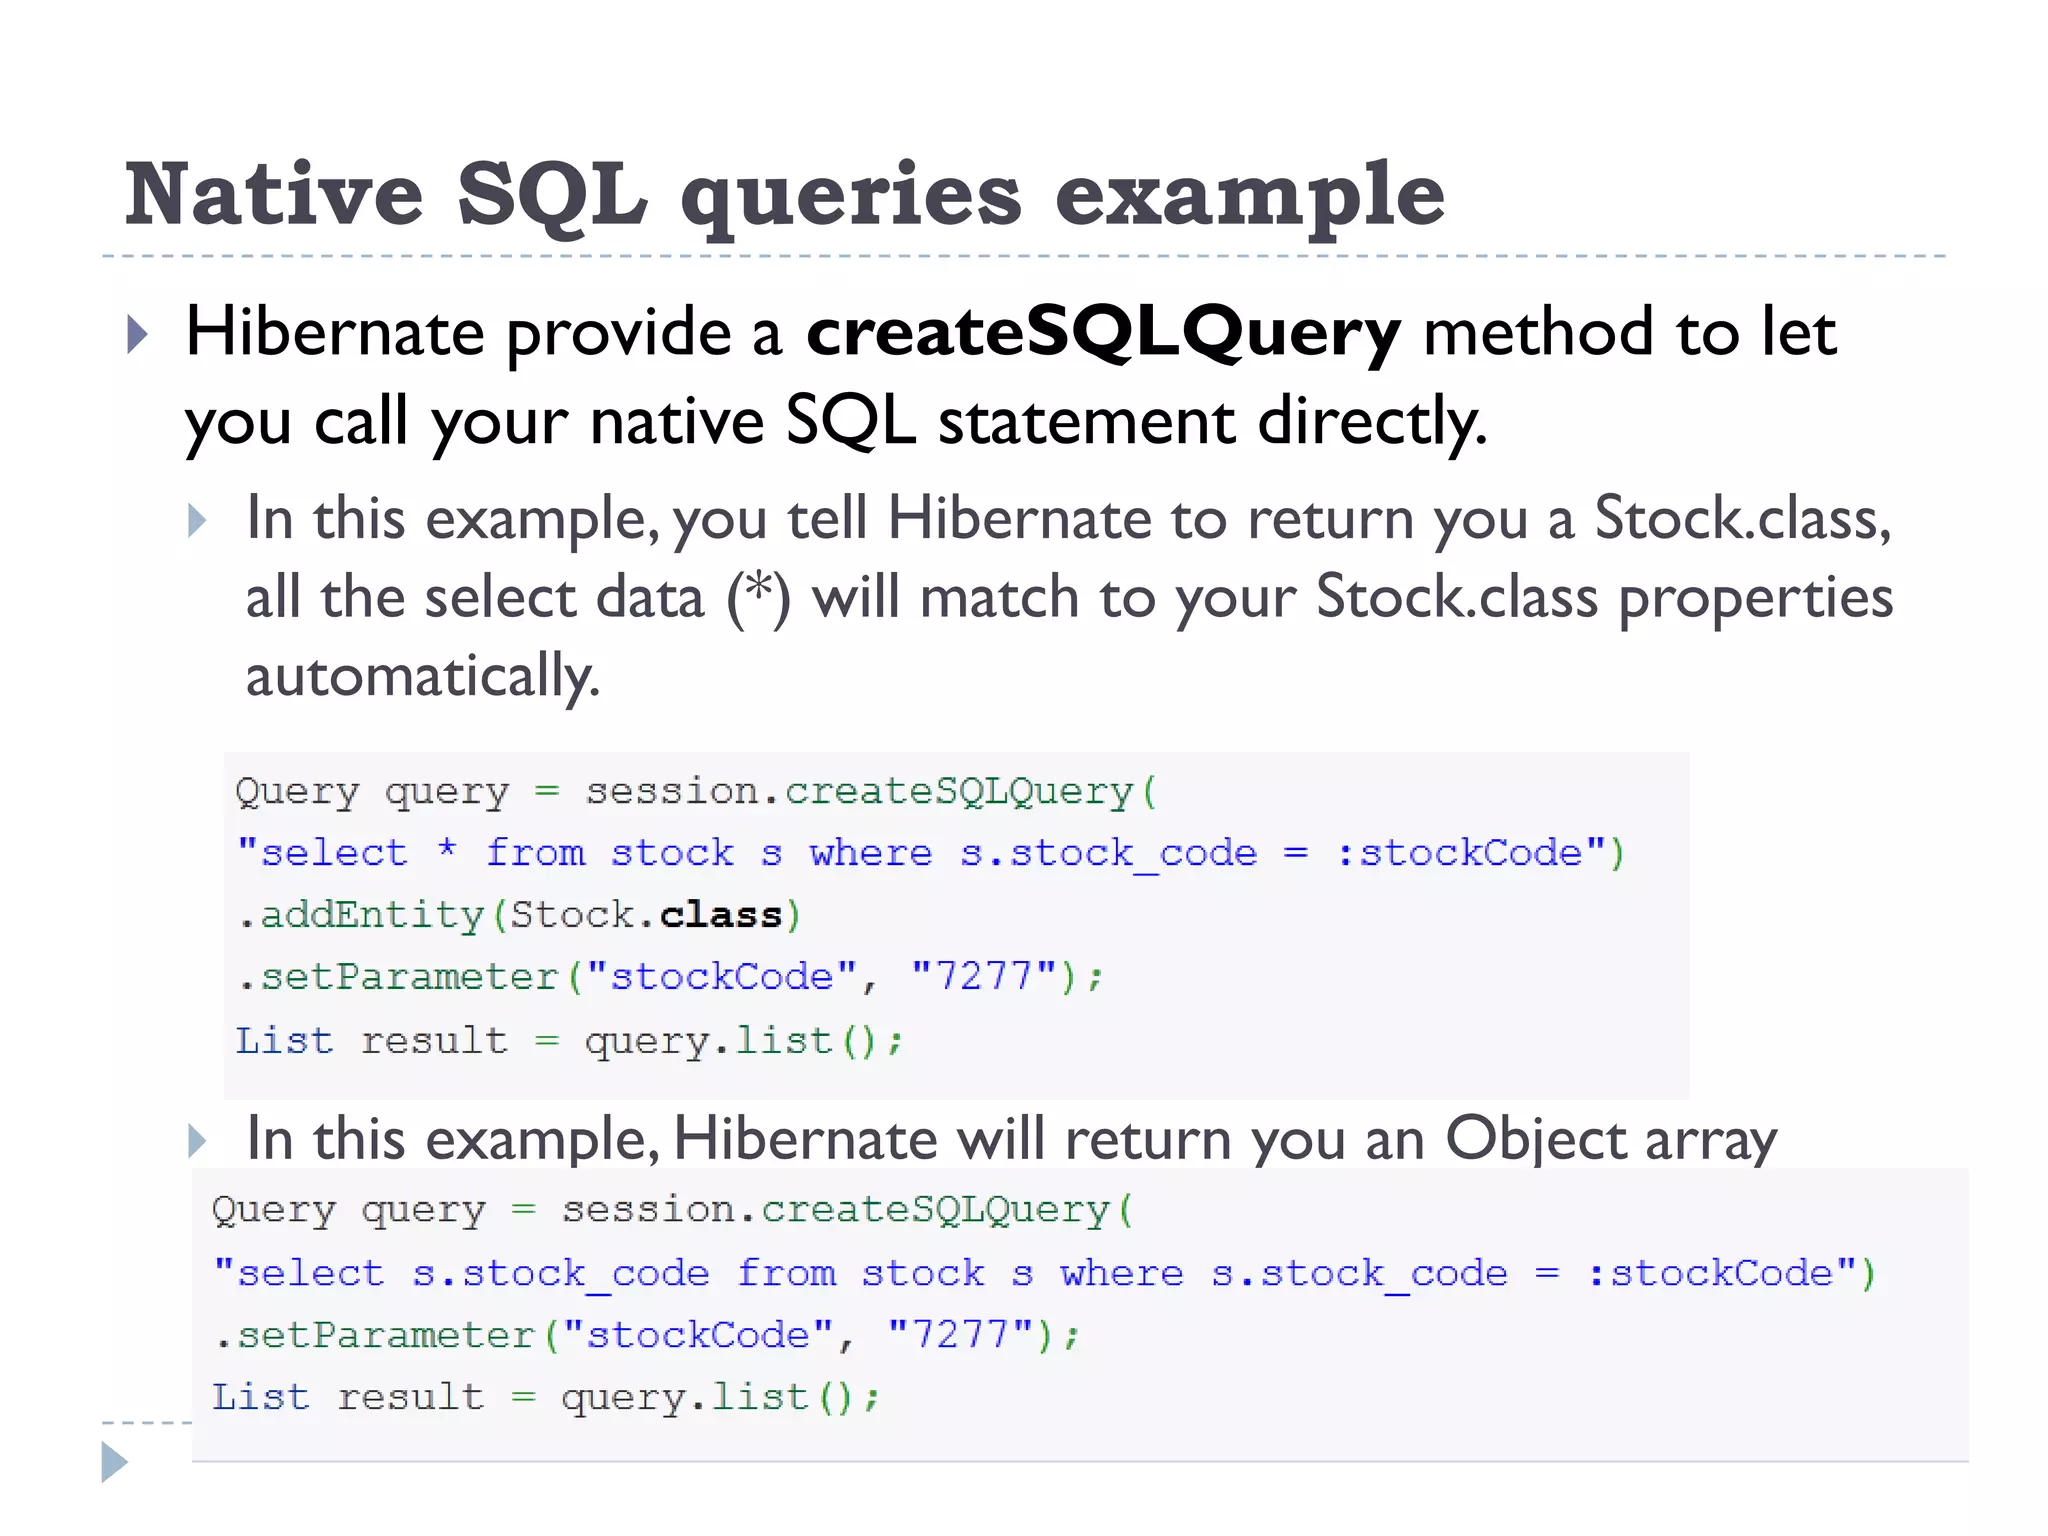This screenshot has height=1536, width=2048.
Task: Click 'List result = query.list();' in first code block
Action: (x=569, y=1041)
